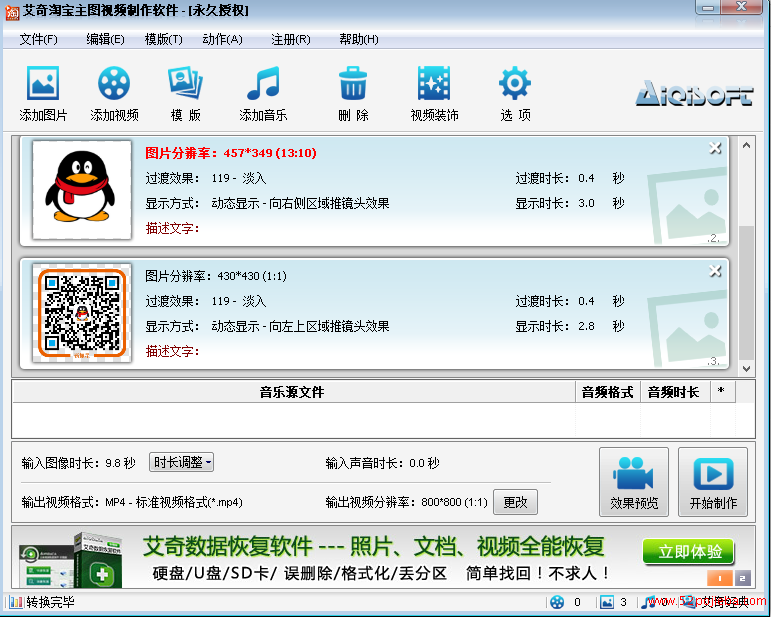The width and height of the screenshot is (771, 617).
Task: Click 输入图像时长: 9.8 秒 text
Action: 79,463
